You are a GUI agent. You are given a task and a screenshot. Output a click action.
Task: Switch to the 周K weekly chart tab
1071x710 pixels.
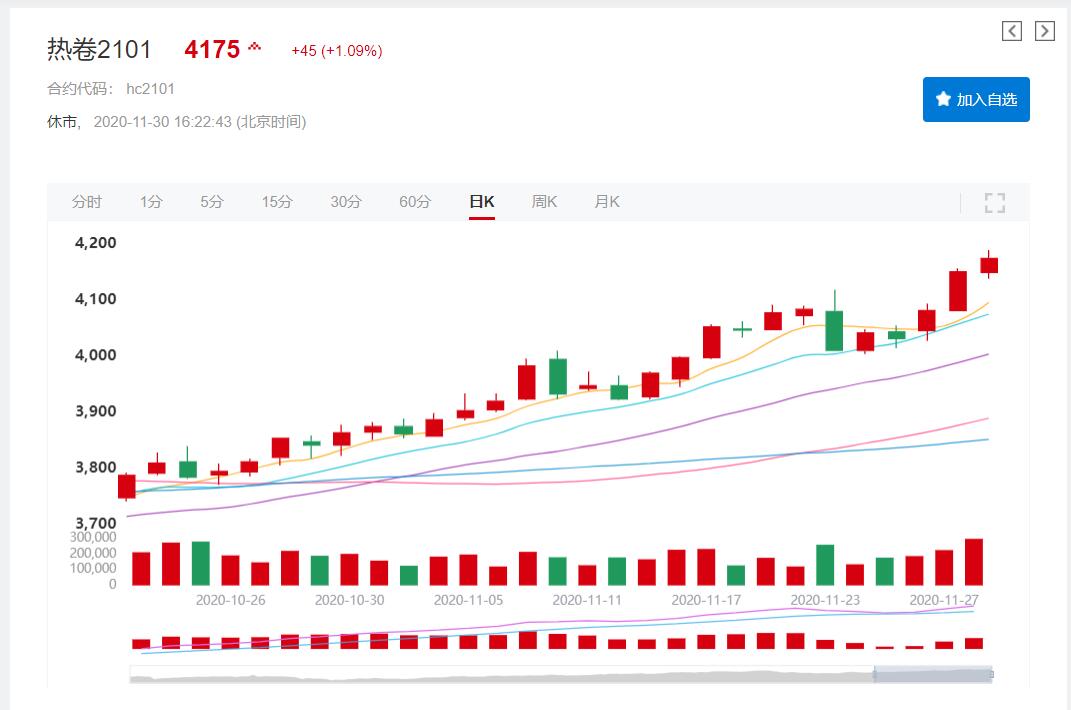pyautogui.click(x=543, y=202)
